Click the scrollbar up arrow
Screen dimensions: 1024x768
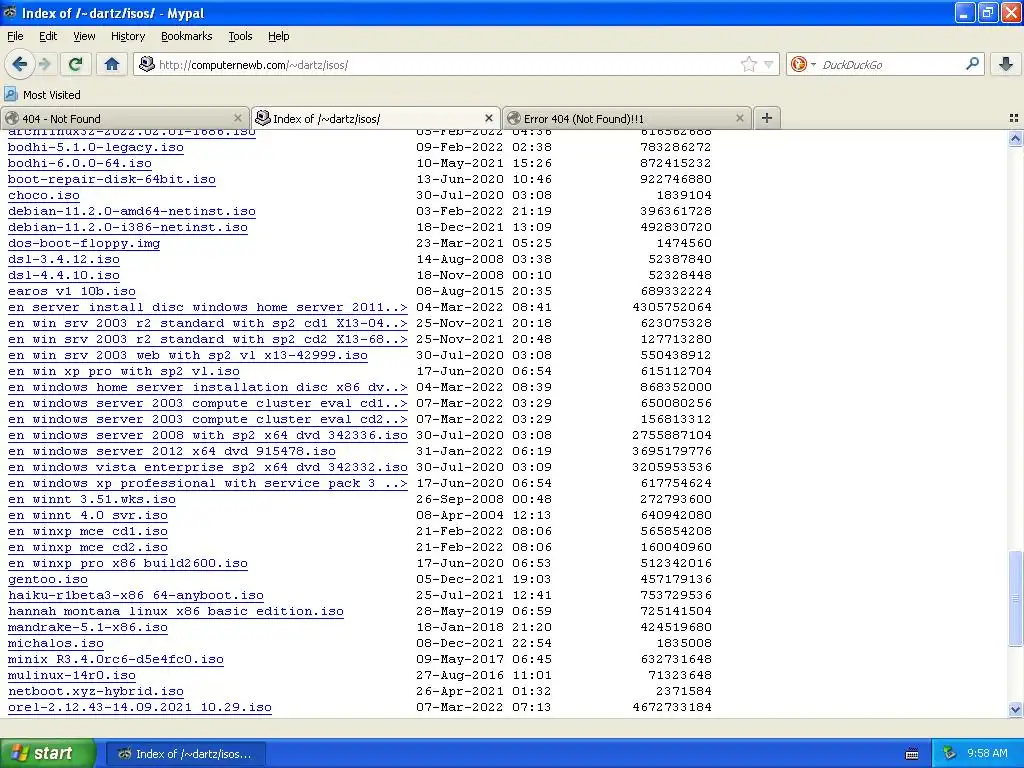click(x=1015, y=138)
